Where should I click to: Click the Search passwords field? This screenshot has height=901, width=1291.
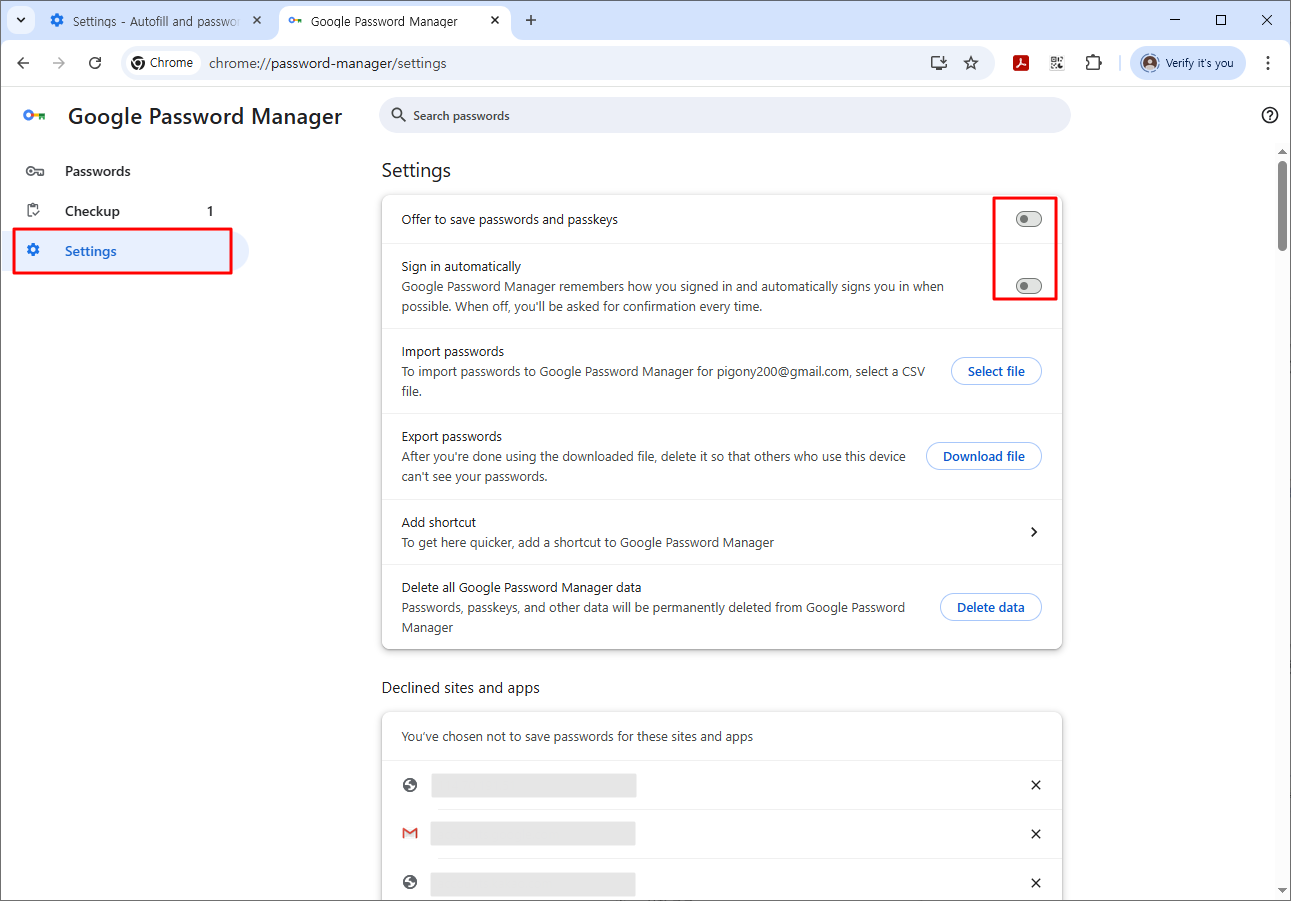pyautogui.click(x=724, y=116)
